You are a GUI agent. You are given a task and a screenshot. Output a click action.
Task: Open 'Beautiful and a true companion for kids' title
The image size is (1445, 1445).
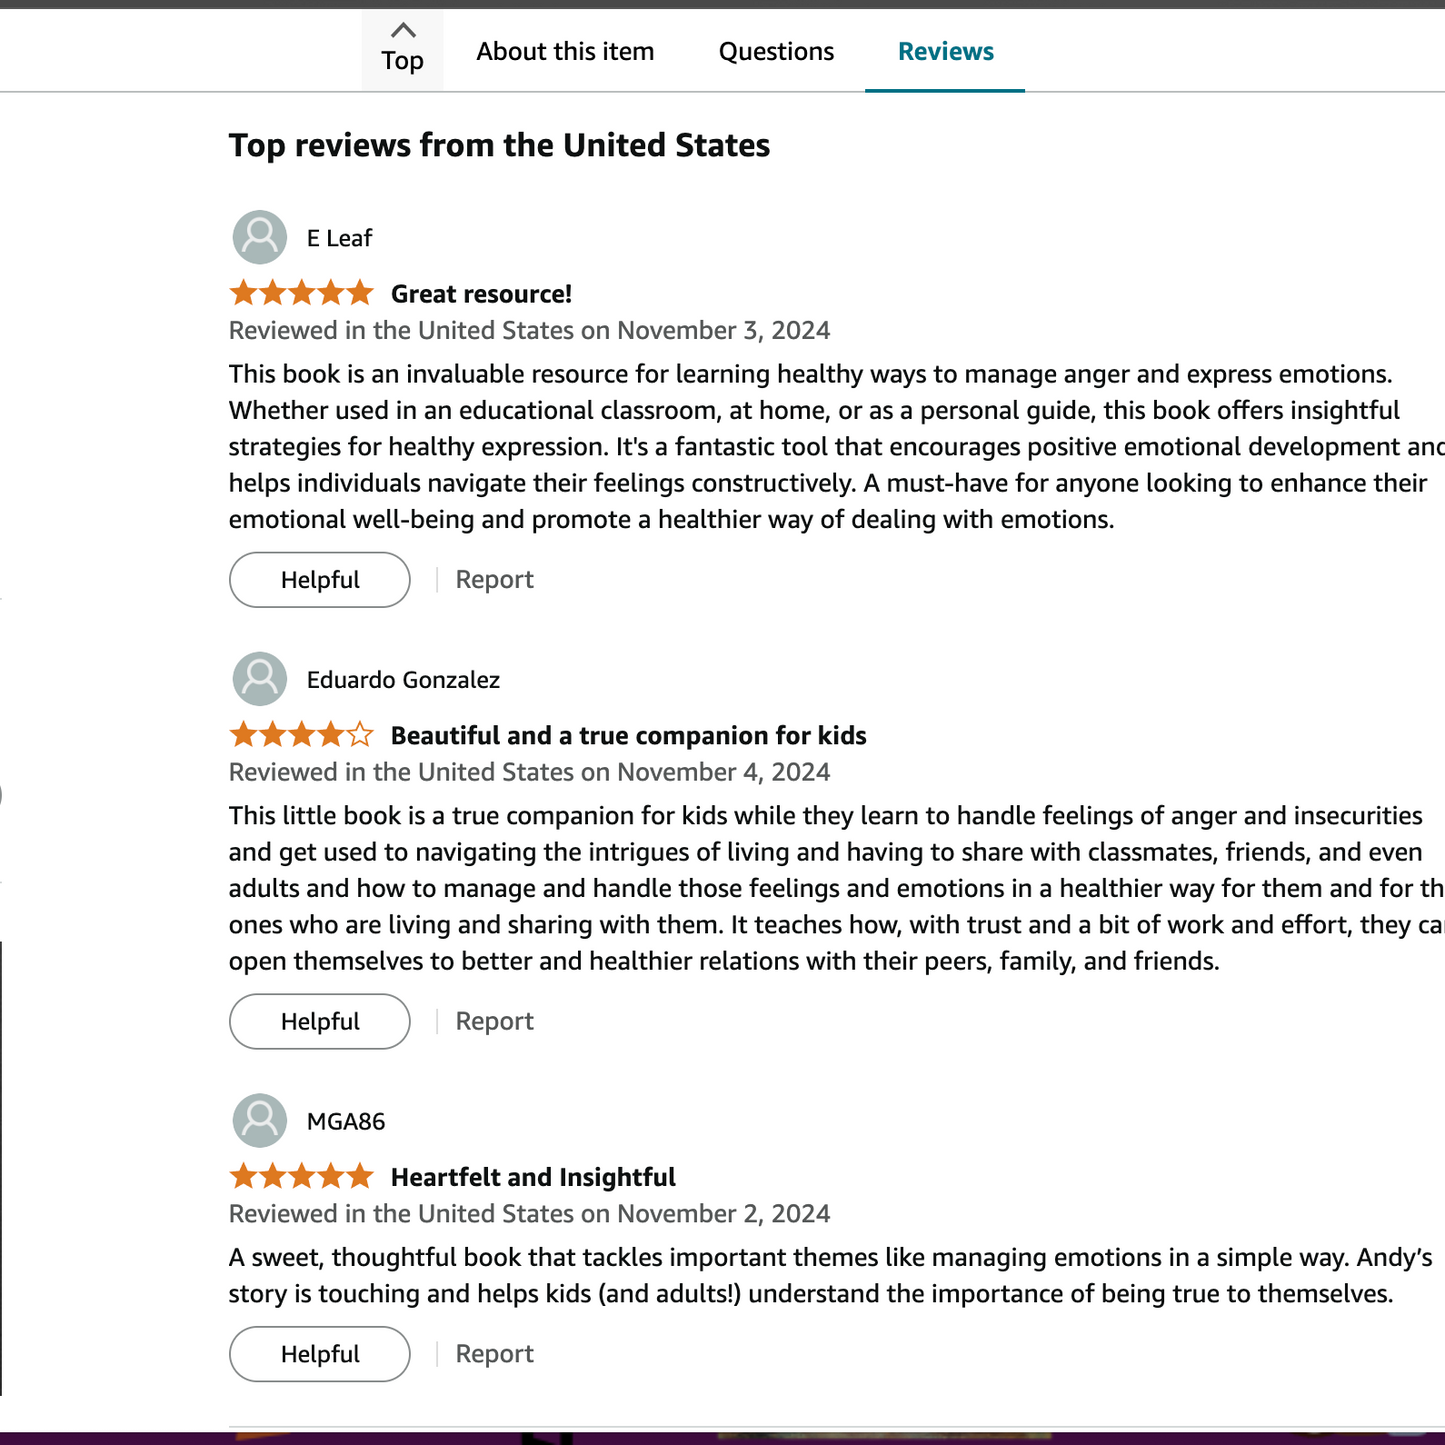[628, 736]
